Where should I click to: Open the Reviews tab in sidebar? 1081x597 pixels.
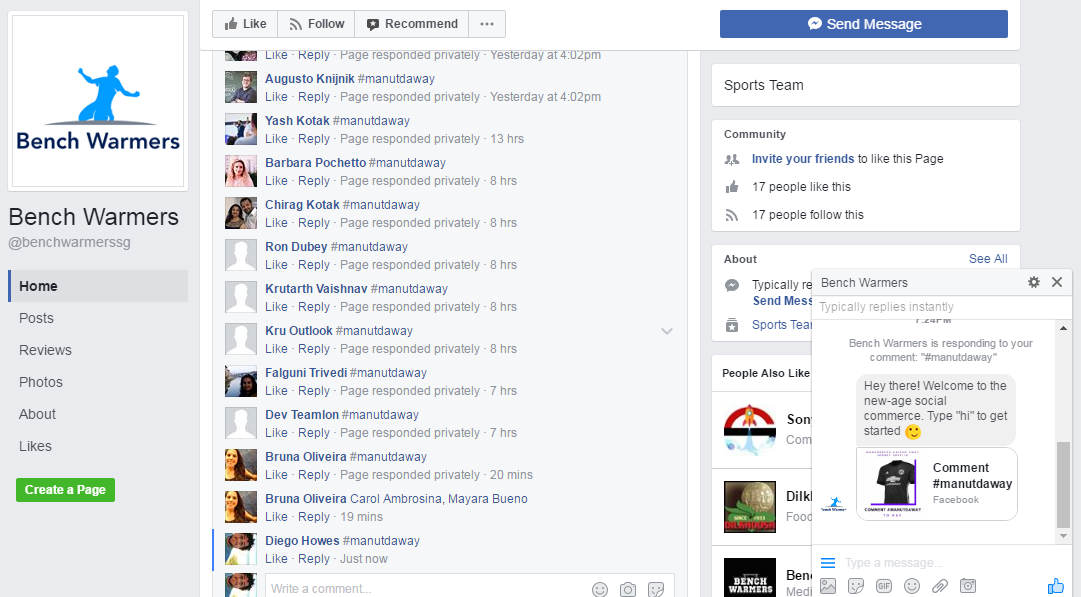coord(45,350)
